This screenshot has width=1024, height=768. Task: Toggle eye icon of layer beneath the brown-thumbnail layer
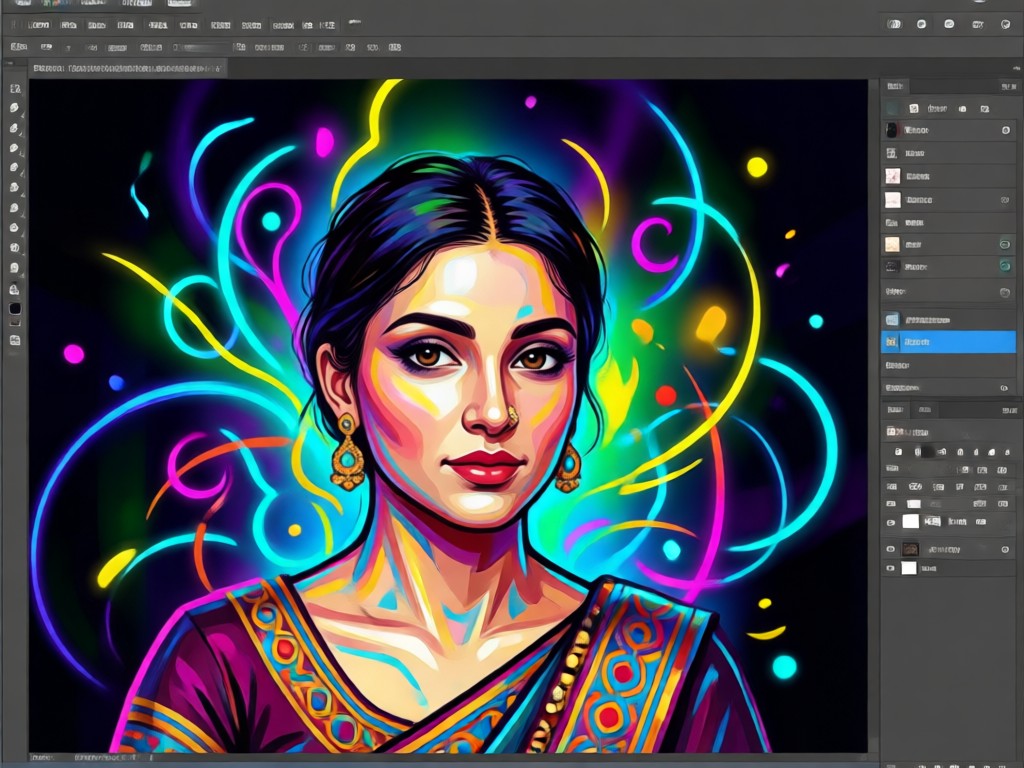pyautogui.click(x=890, y=568)
